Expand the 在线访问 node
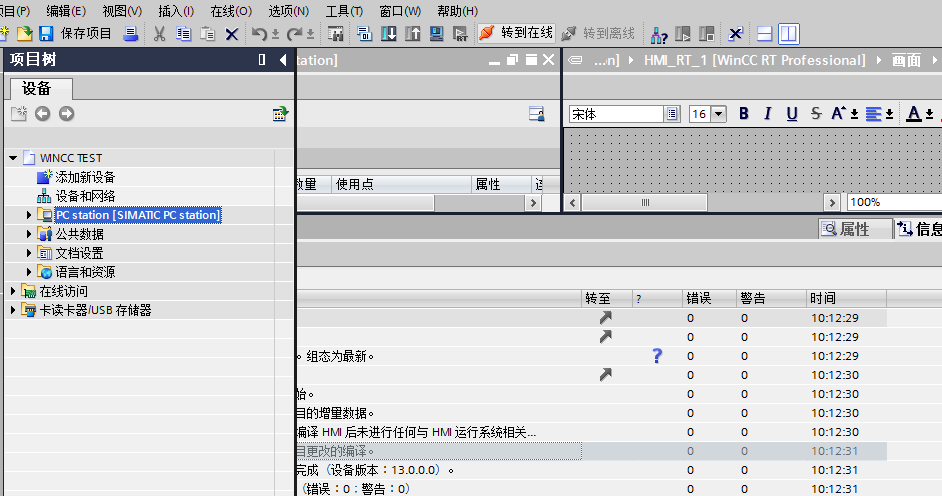 13,291
